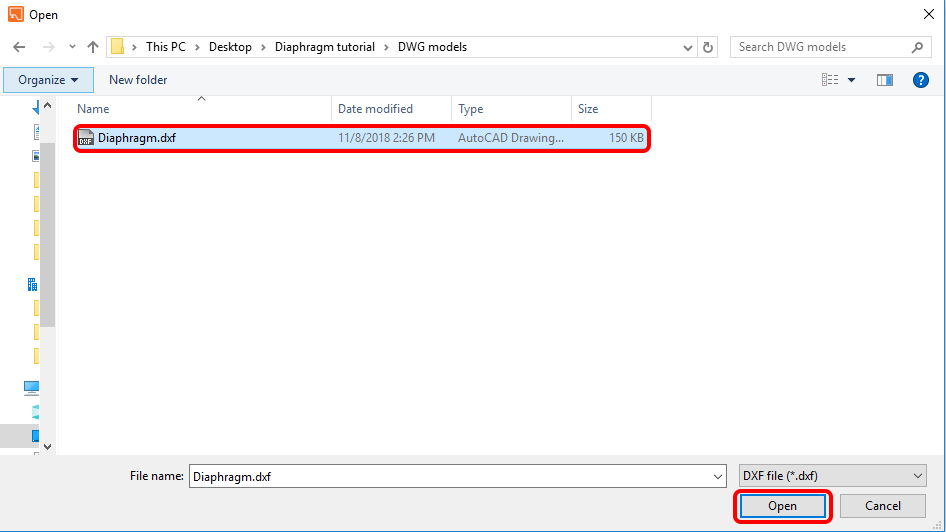Expand chevron after Desktop breadcrumb

pyautogui.click(x=263, y=47)
